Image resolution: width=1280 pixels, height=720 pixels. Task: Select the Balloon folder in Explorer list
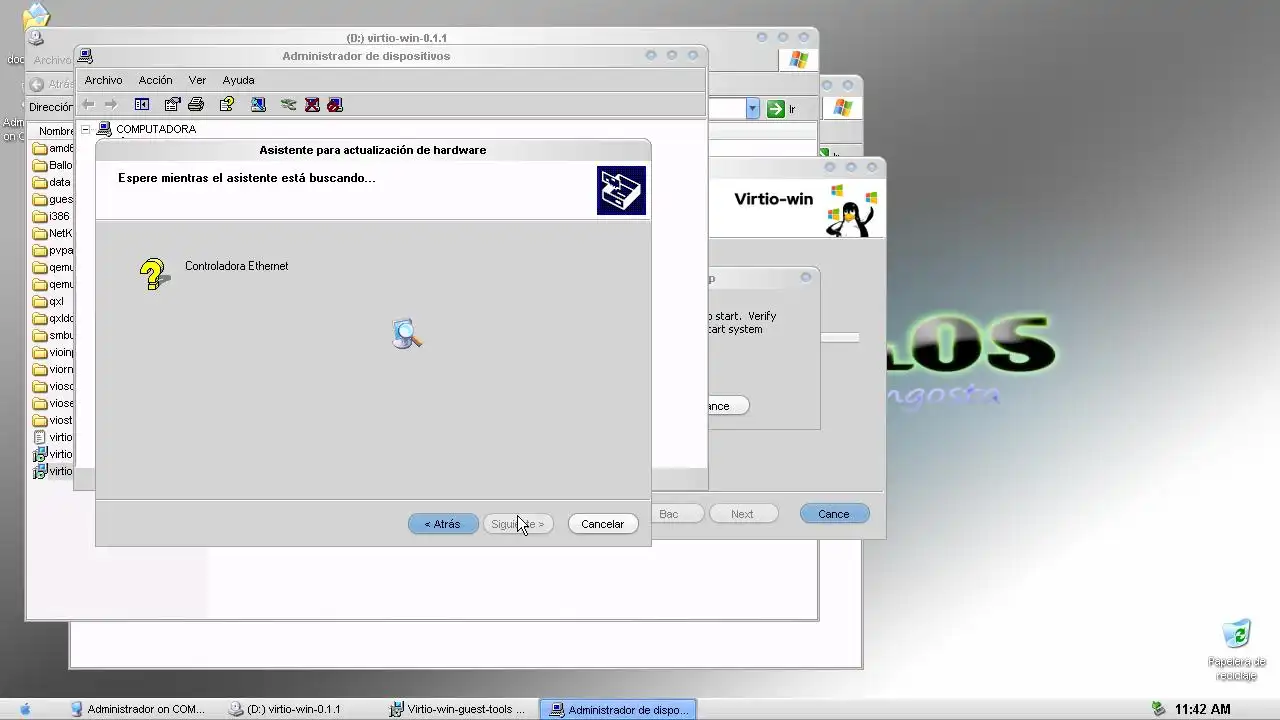53,165
